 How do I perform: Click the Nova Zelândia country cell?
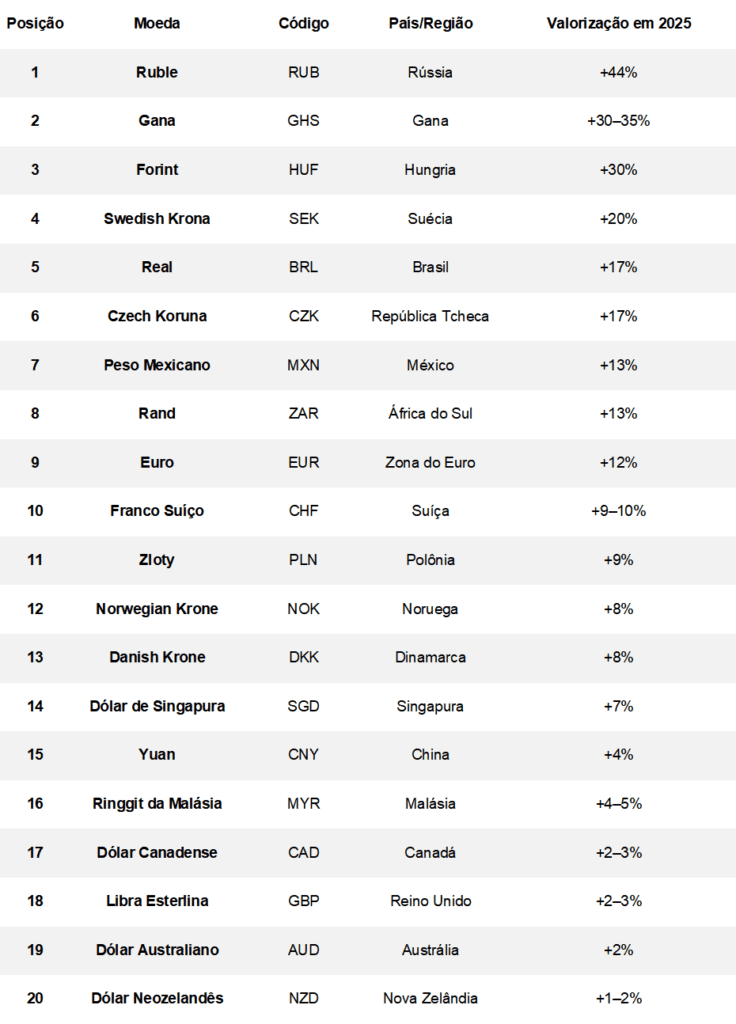[x=430, y=998]
